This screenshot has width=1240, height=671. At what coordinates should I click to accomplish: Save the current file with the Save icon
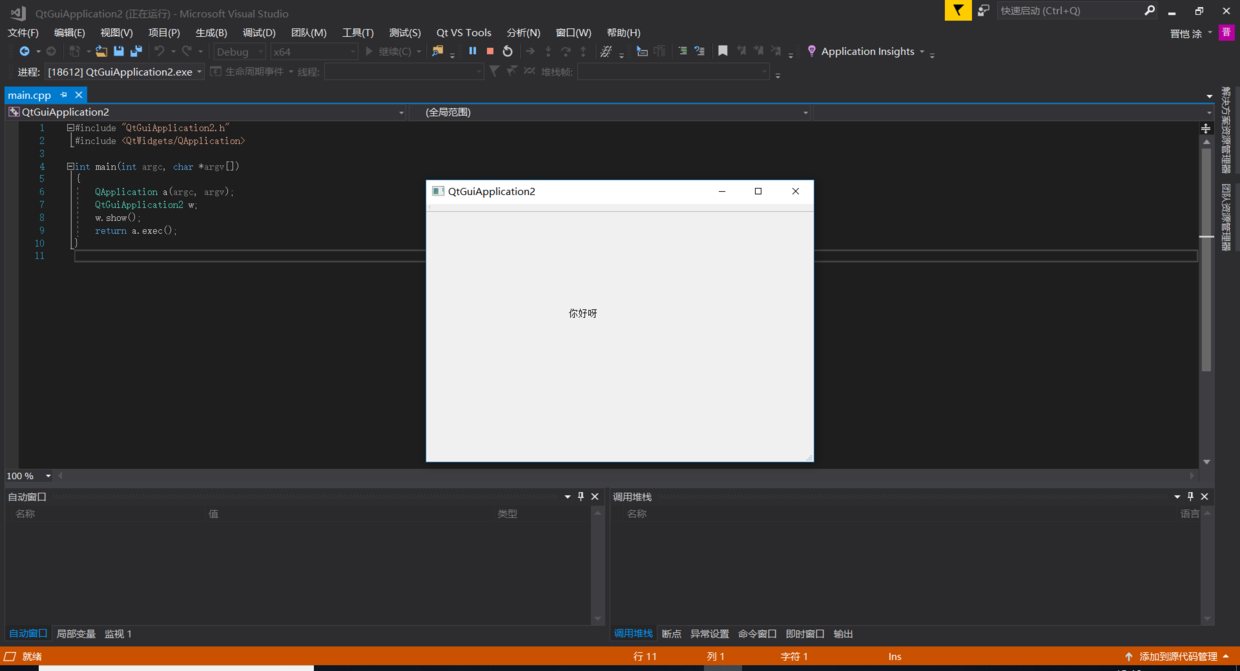[x=119, y=51]
